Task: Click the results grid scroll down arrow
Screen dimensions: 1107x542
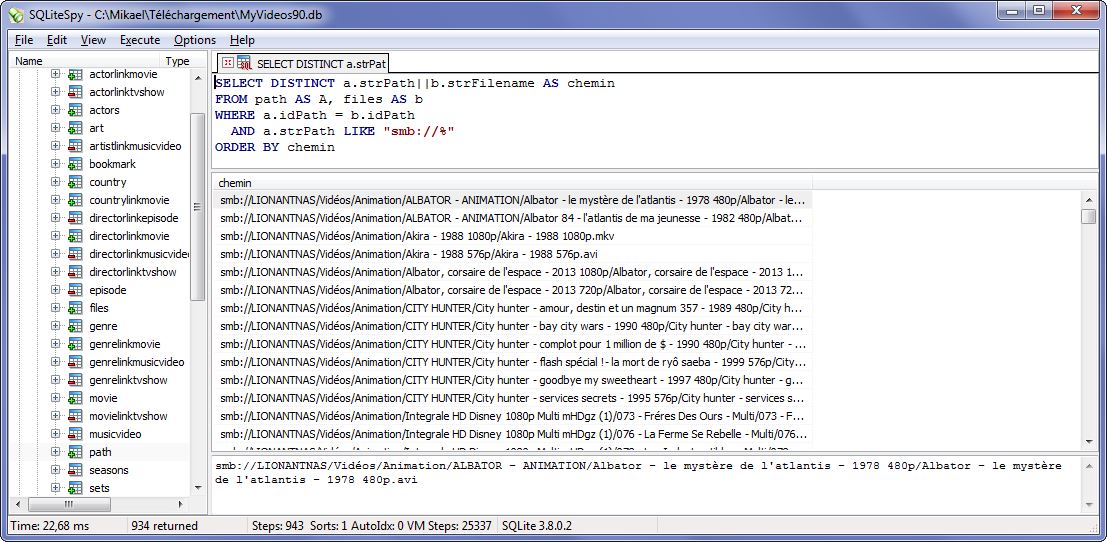Action: point(1089,442)
